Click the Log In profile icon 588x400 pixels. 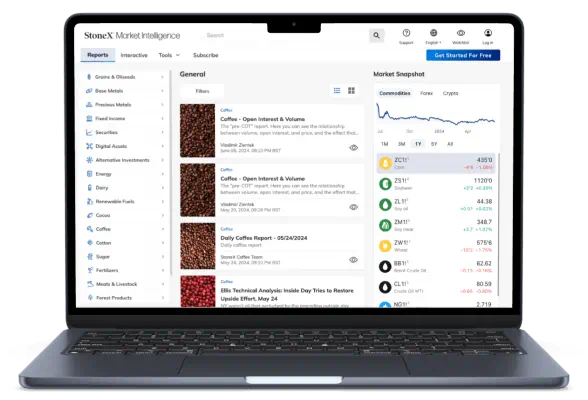[488, 33]
